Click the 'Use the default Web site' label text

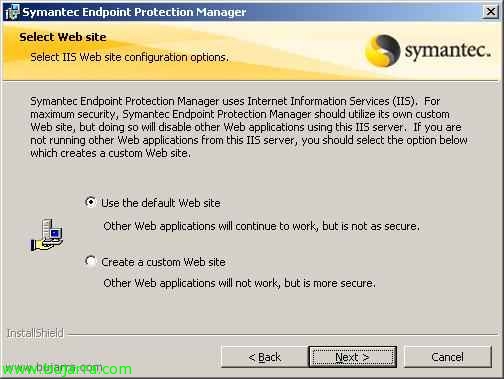pos(161,203)
